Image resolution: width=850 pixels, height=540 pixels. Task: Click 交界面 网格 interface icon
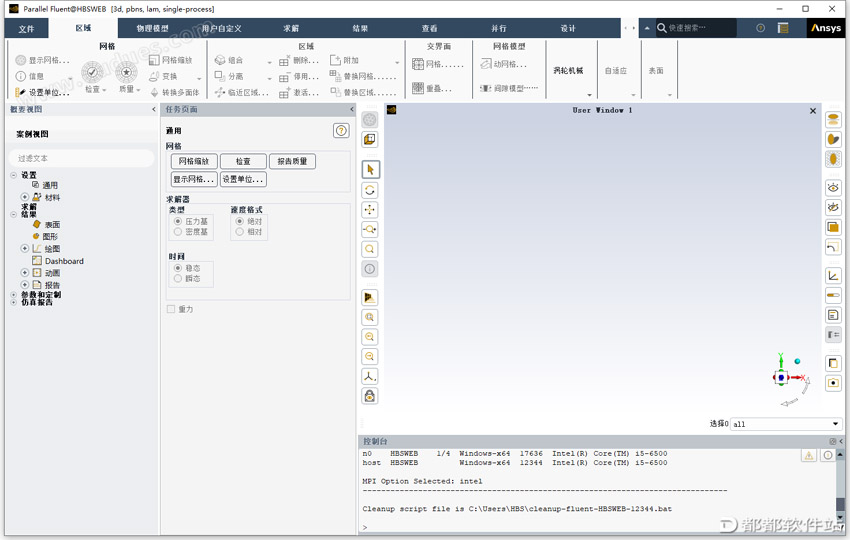(418, 65)
